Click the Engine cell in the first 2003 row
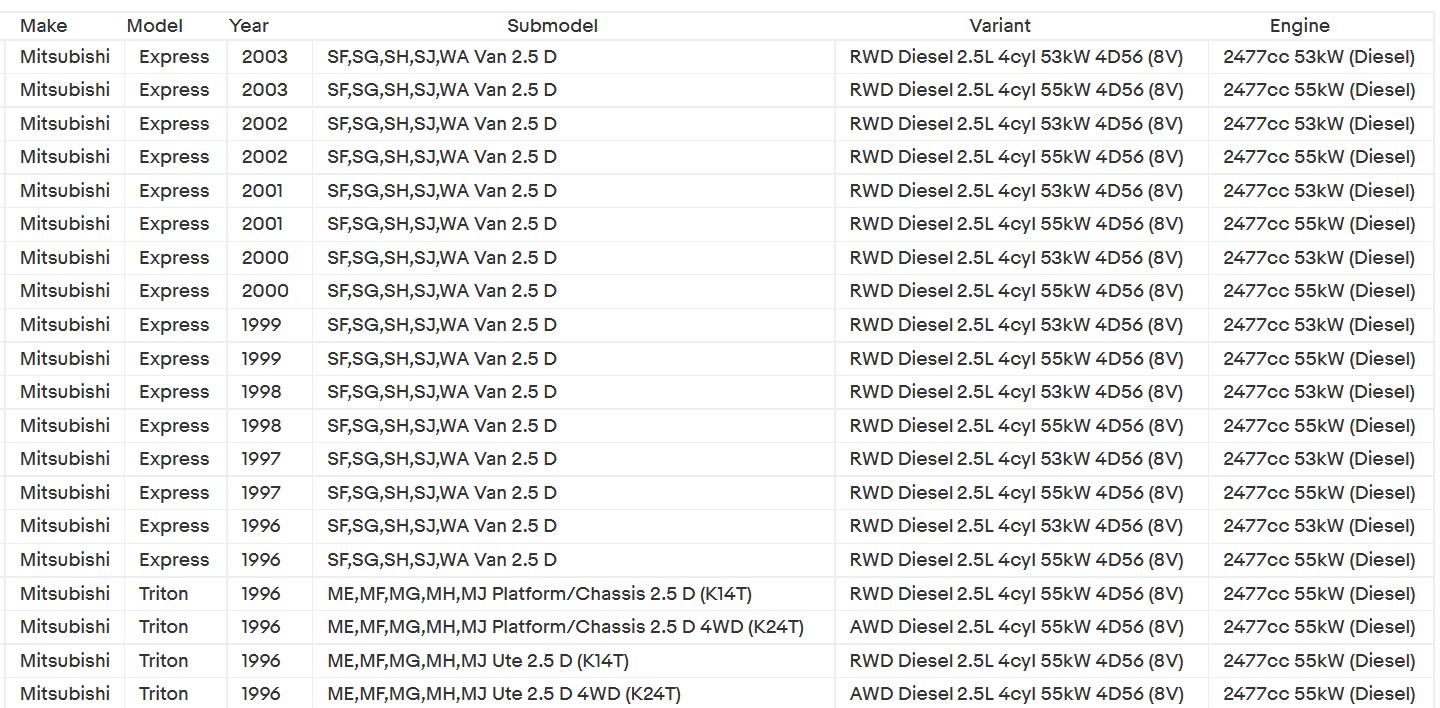This screenshot has height=708, width=1440. [1319, 57]
